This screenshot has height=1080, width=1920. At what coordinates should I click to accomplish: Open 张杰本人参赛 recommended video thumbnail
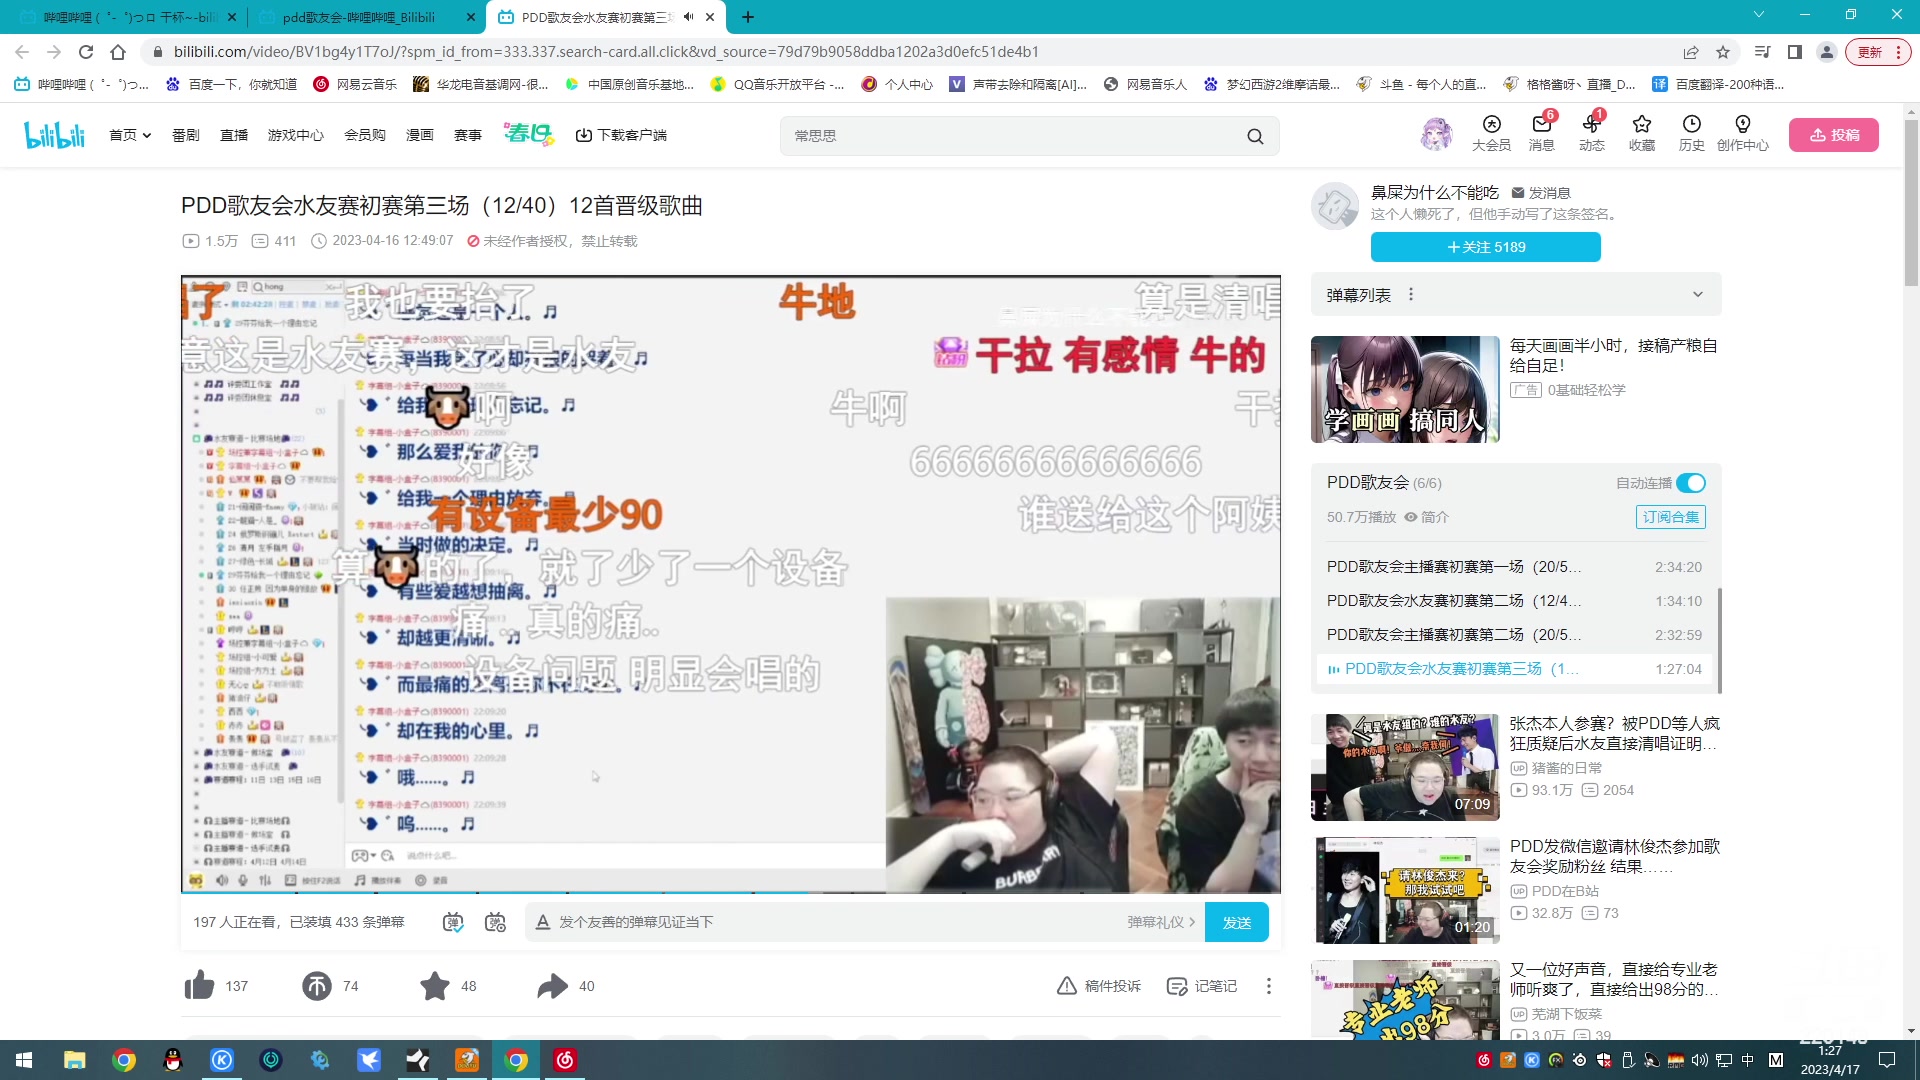(x=1405, y=767)
